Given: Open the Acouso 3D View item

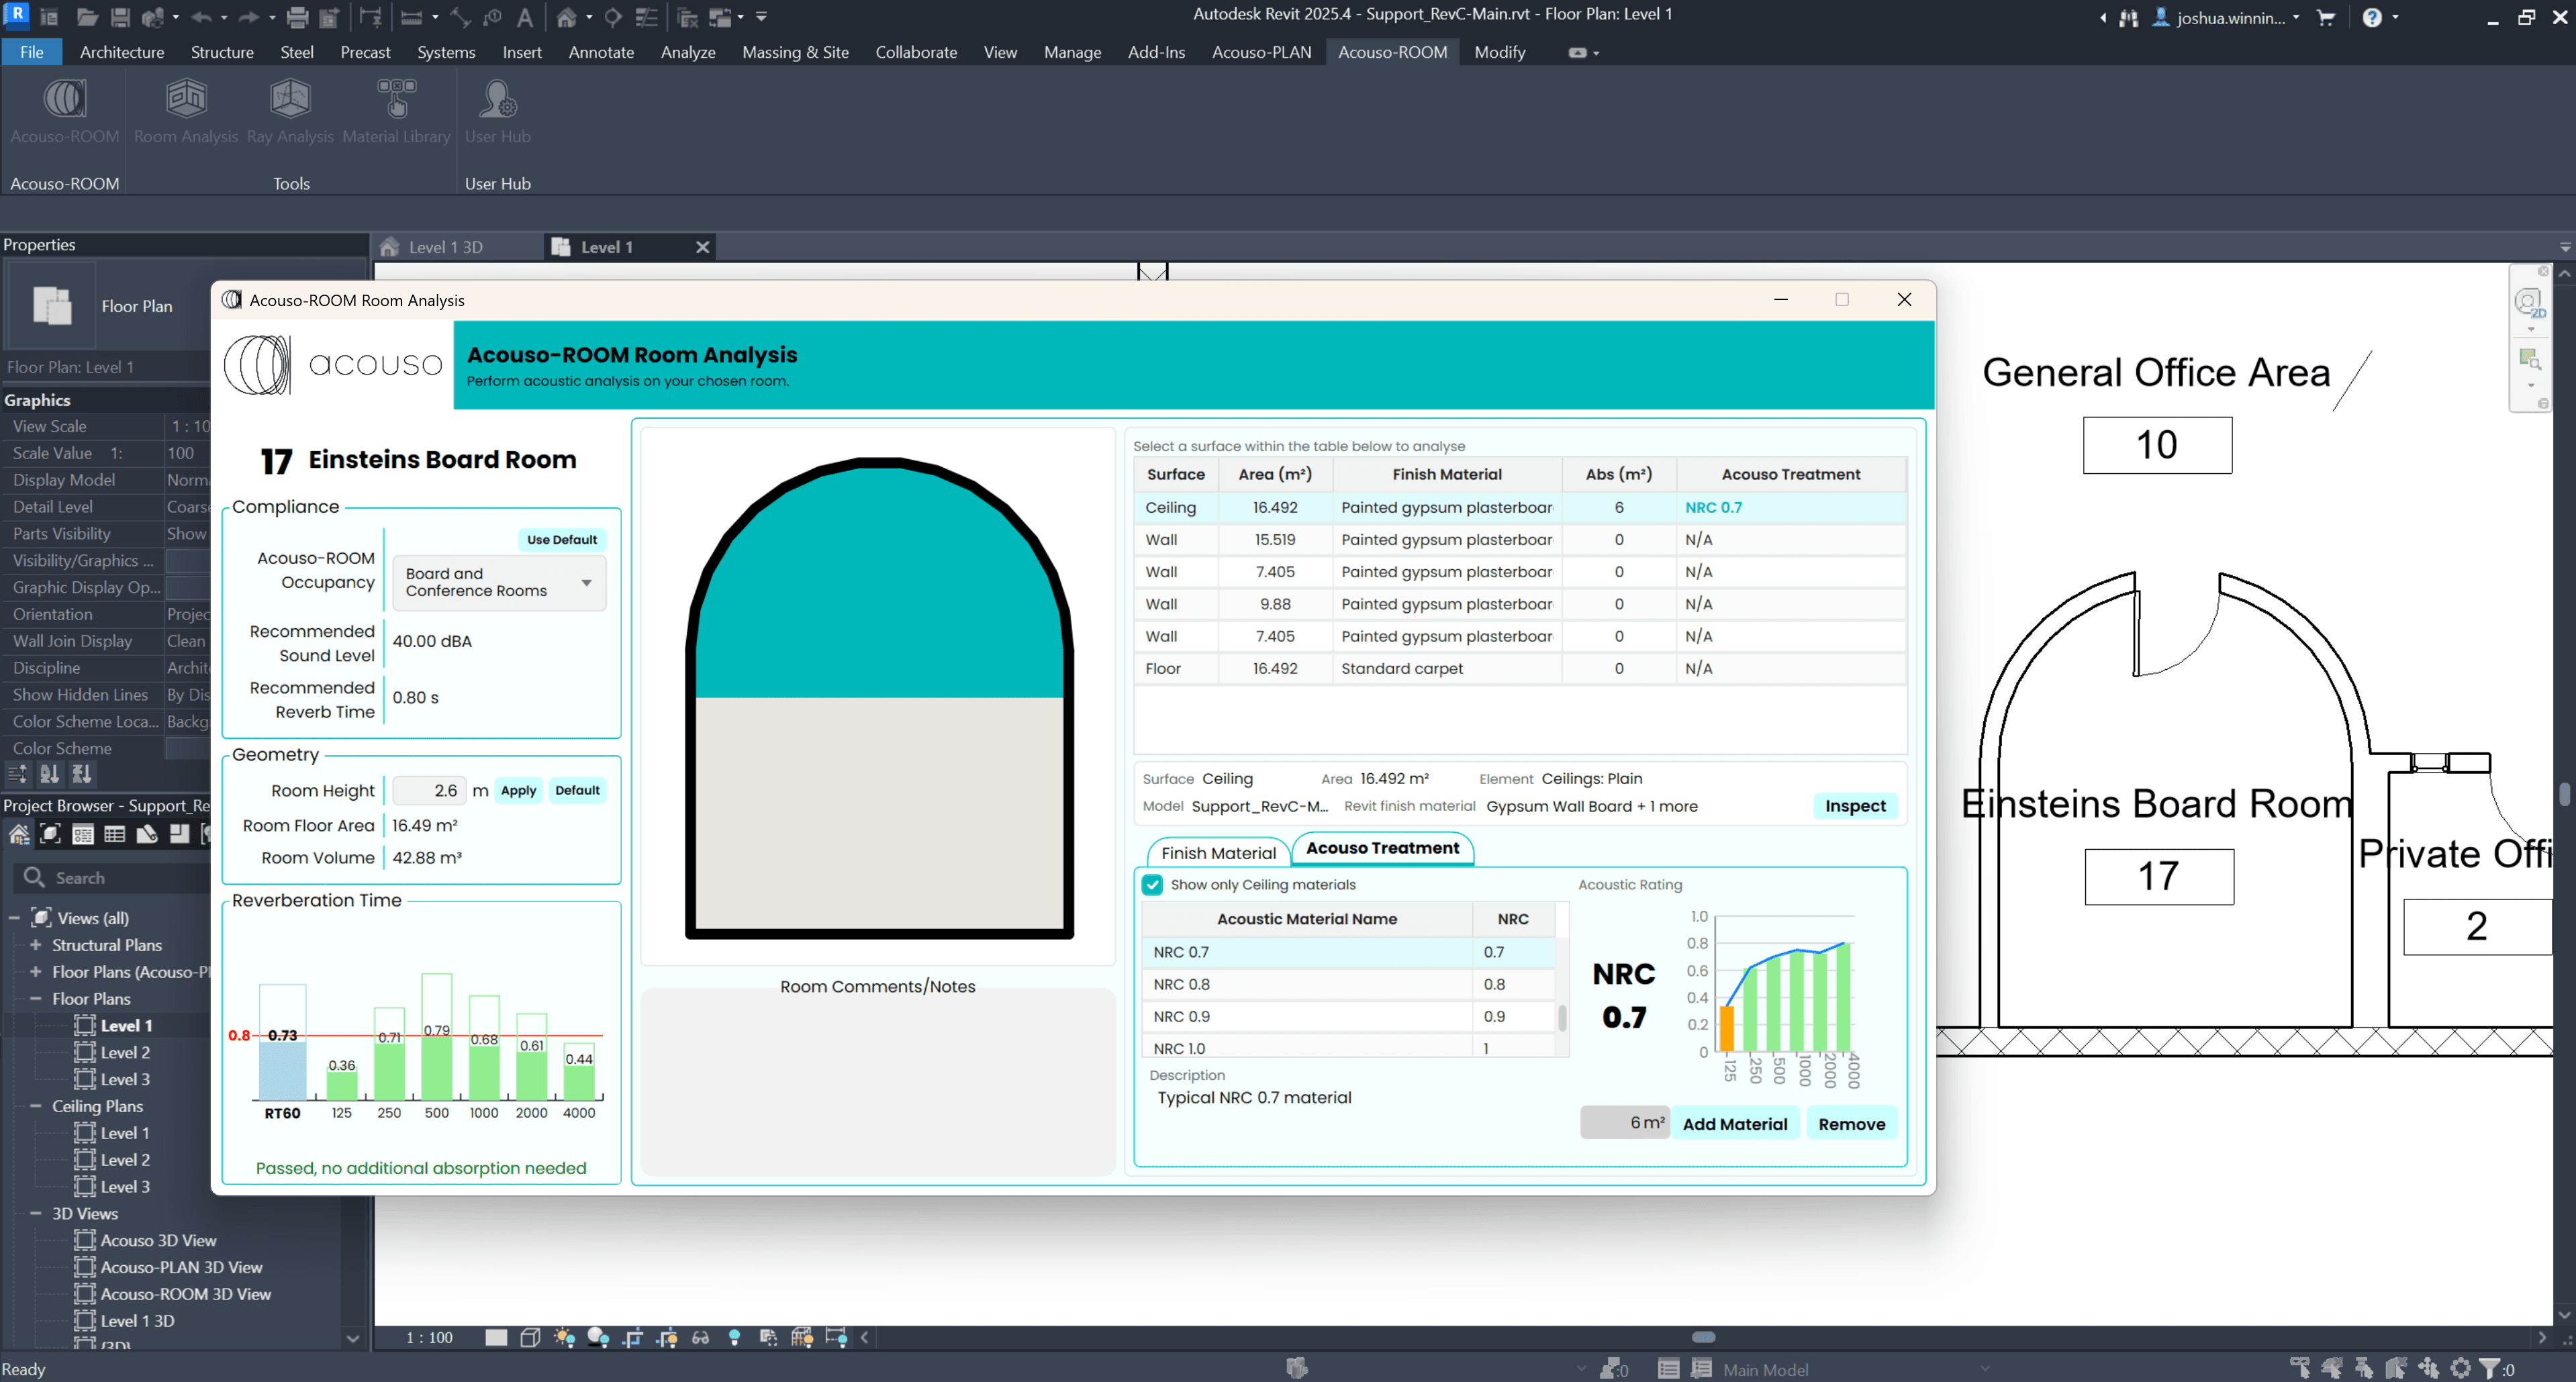Looking at the screenshot, I should (x=158, y=1240).
